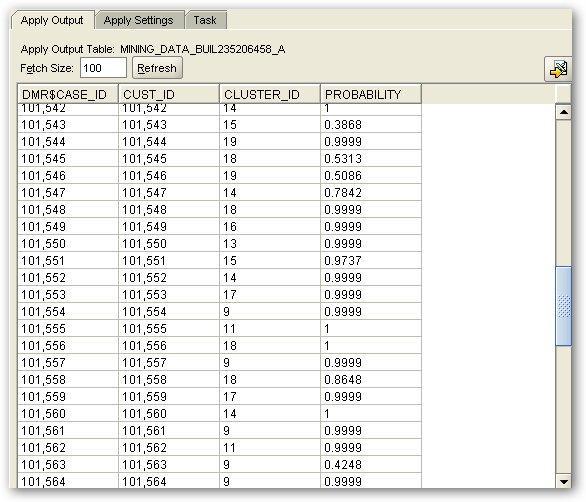
Task: Click CUST_ID cell 101,563
Action: pyautogui.click(x=169, y=465)
